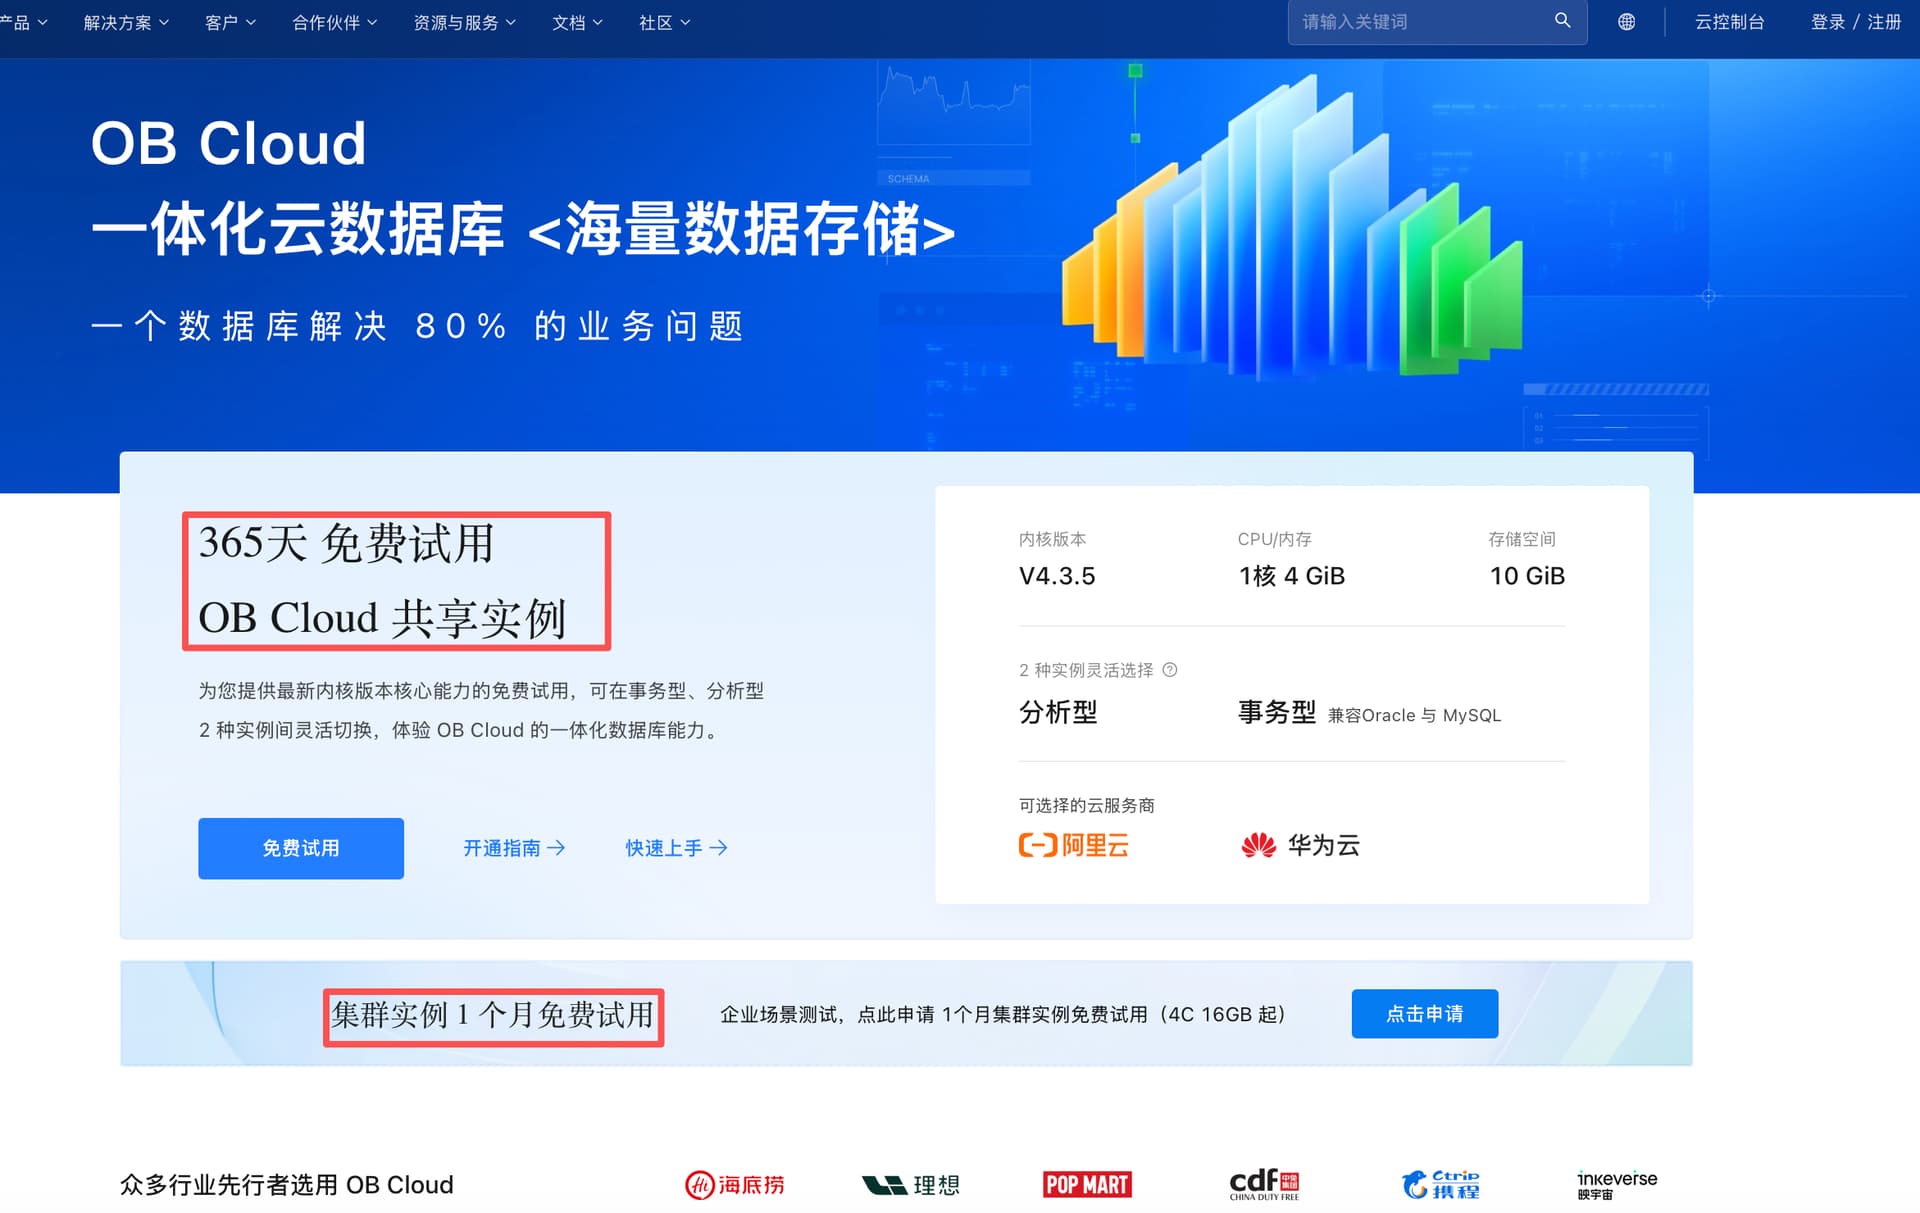Click the 理想 customer logo

[911, 1185]
